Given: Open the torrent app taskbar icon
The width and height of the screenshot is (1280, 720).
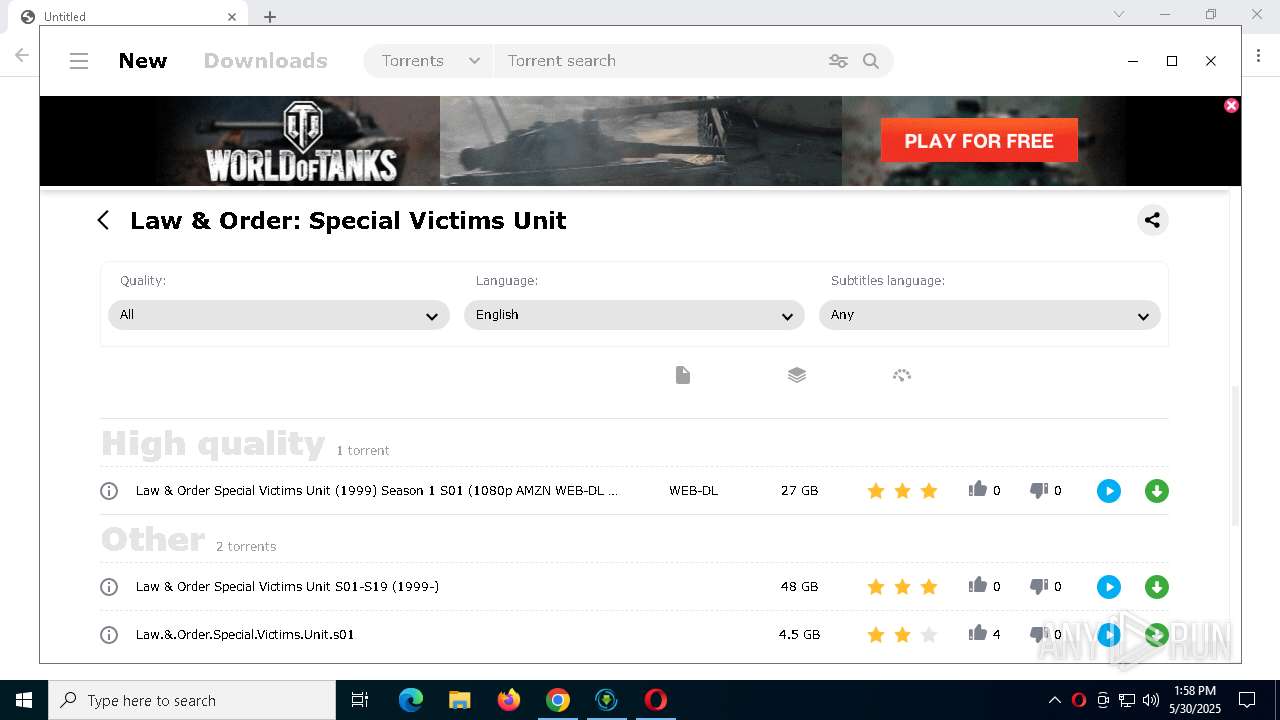Looking at the screenshot, I should click(606, 700).
